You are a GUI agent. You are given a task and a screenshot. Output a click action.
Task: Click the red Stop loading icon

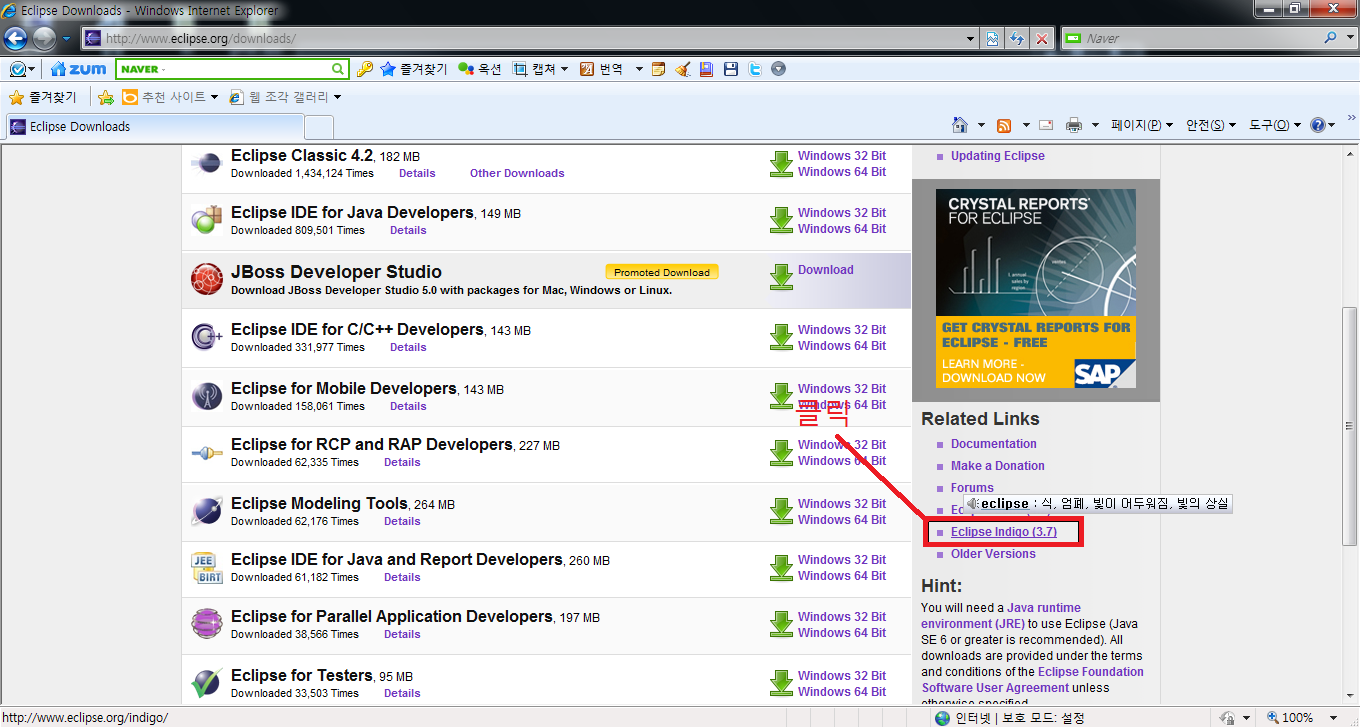click(x=1041, y=39)
